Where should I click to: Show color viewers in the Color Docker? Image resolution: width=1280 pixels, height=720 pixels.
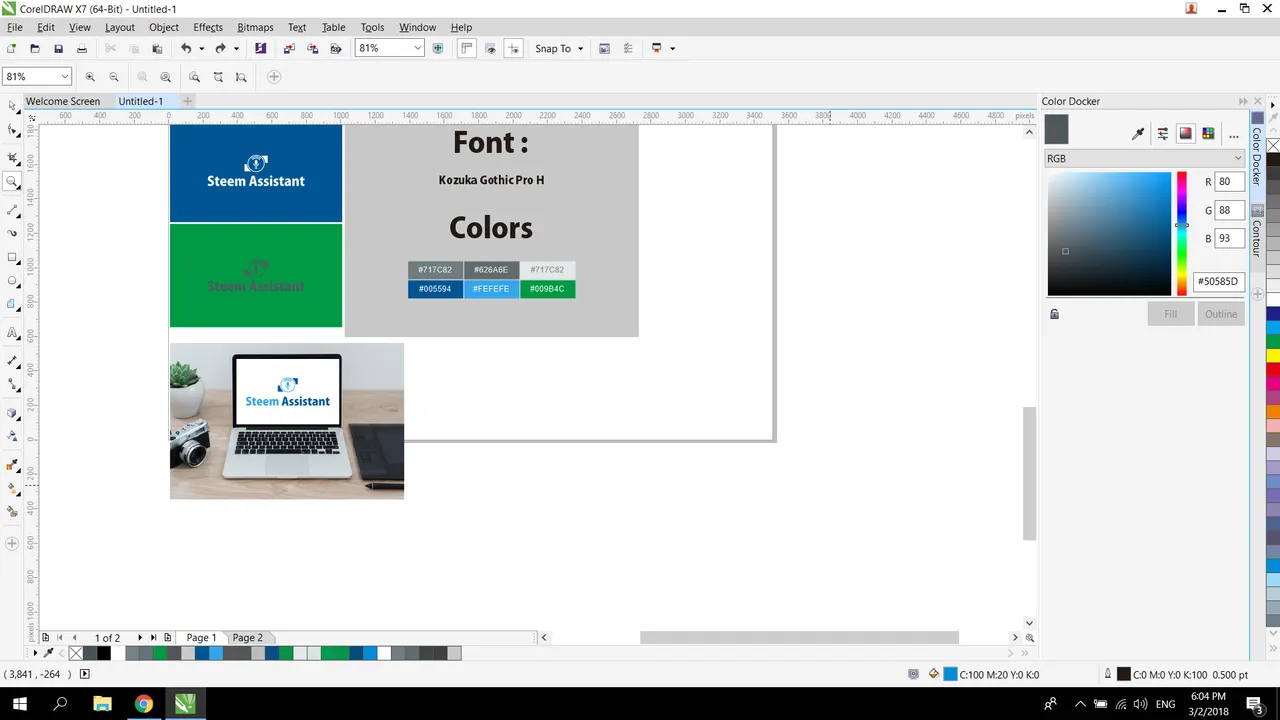pos(1186,134)
